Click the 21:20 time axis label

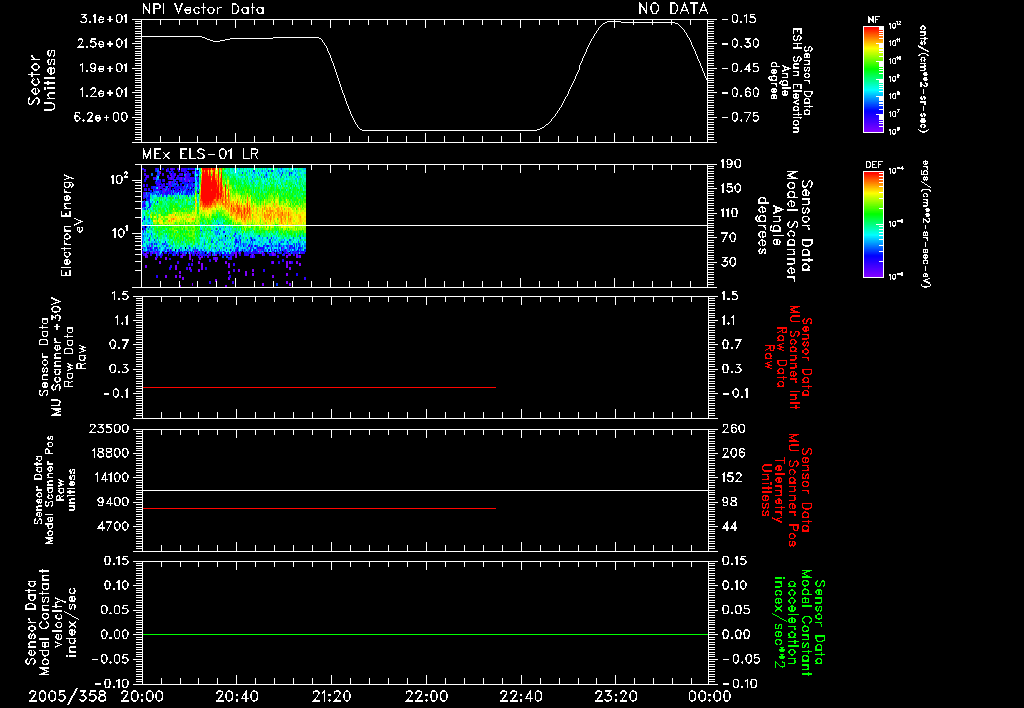pyautogui.click(x=331, y=696)
